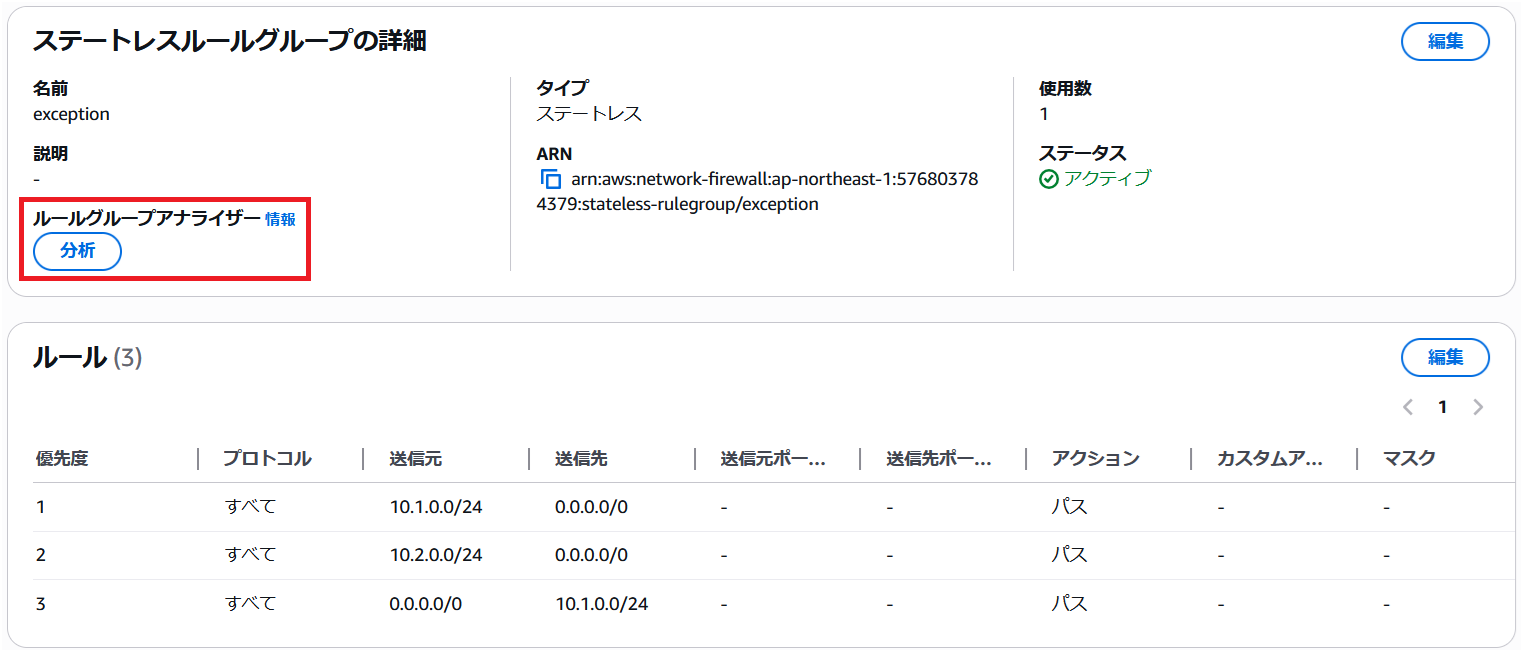Image resolution: width=1523 pixels, height=652 pixels.
Task: Click the previous page arrow in rules pagination
Action: click(1410, 406)
